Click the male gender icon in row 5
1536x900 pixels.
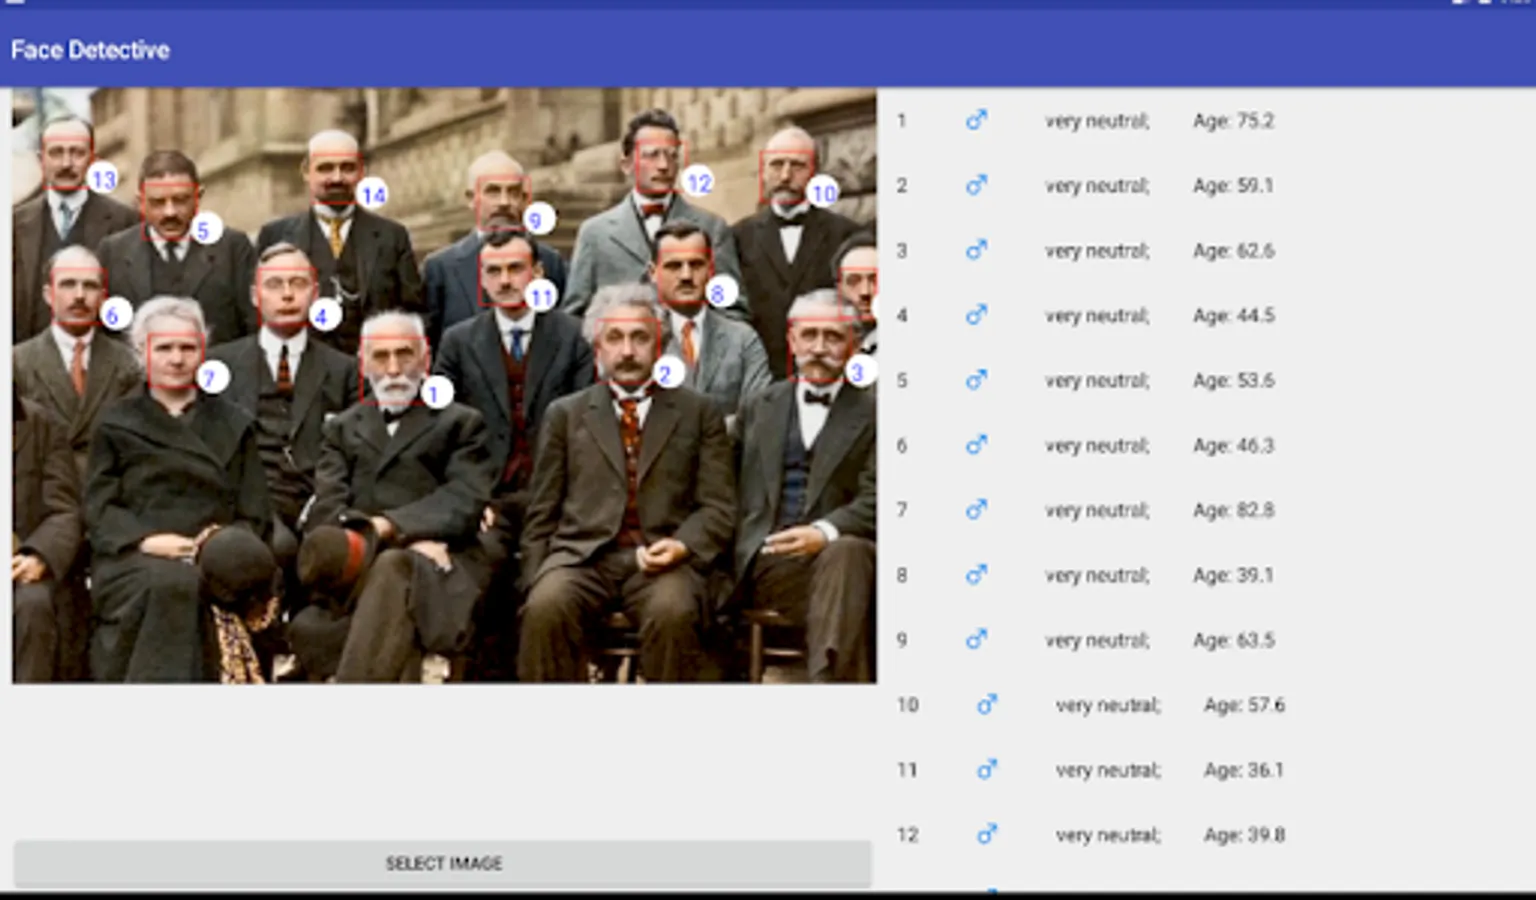tap(976, 380)
